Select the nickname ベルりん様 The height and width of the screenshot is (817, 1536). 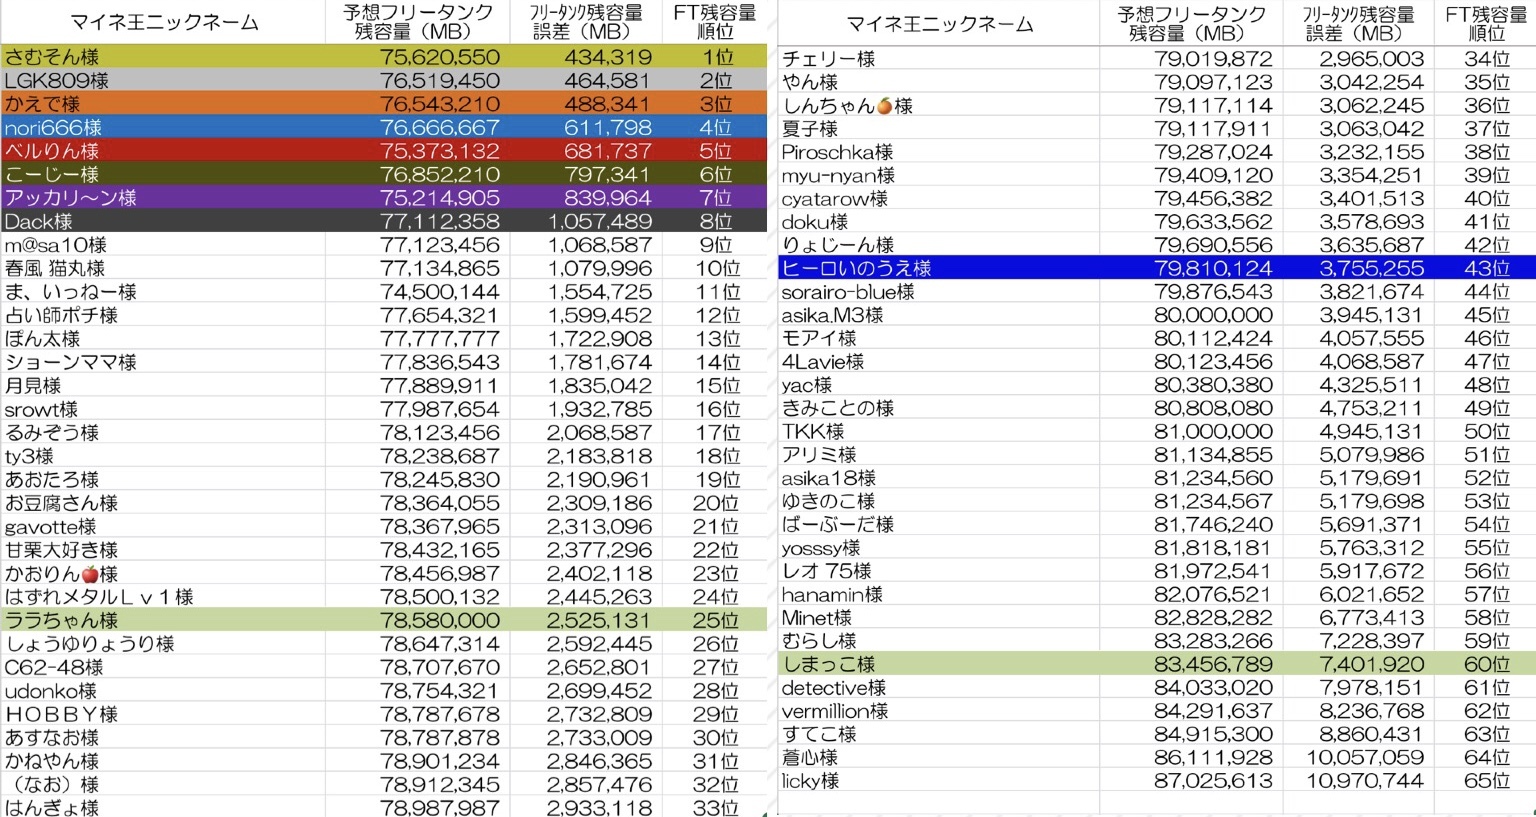[52, 151]
